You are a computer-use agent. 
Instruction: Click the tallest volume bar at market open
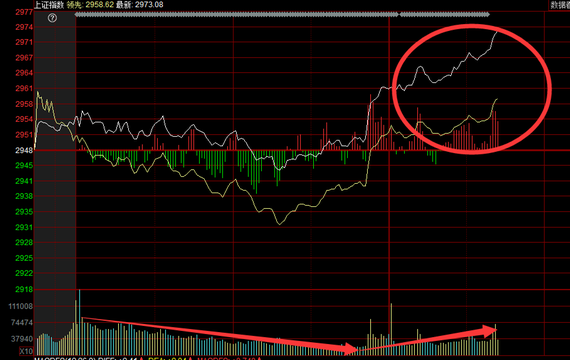(x=79, y=322)
